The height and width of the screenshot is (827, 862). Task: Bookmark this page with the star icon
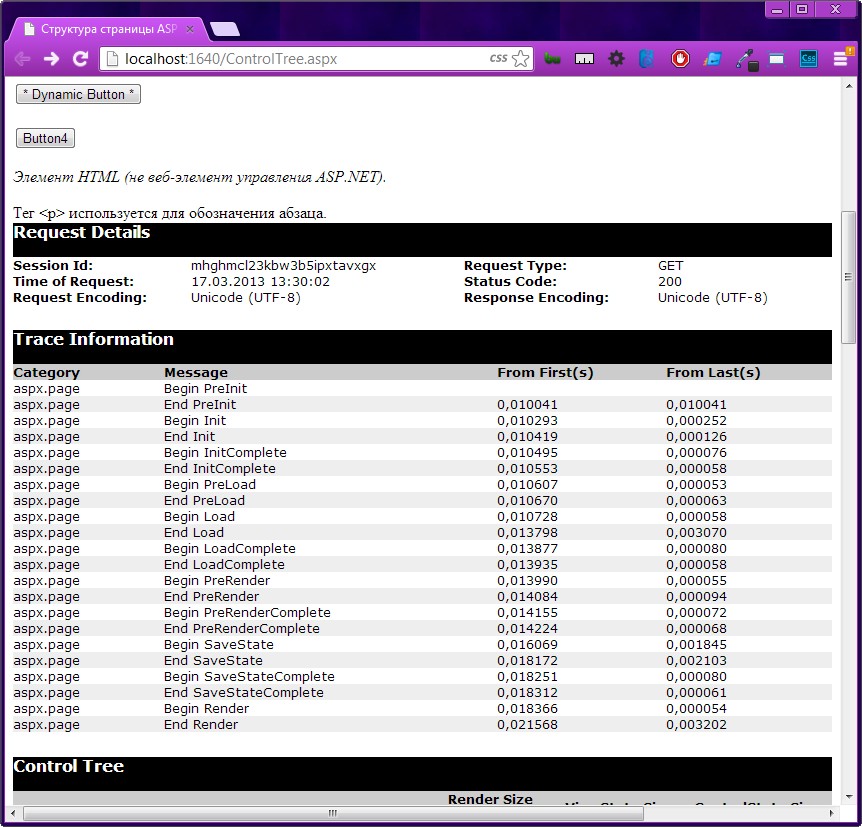click(520, 58)
